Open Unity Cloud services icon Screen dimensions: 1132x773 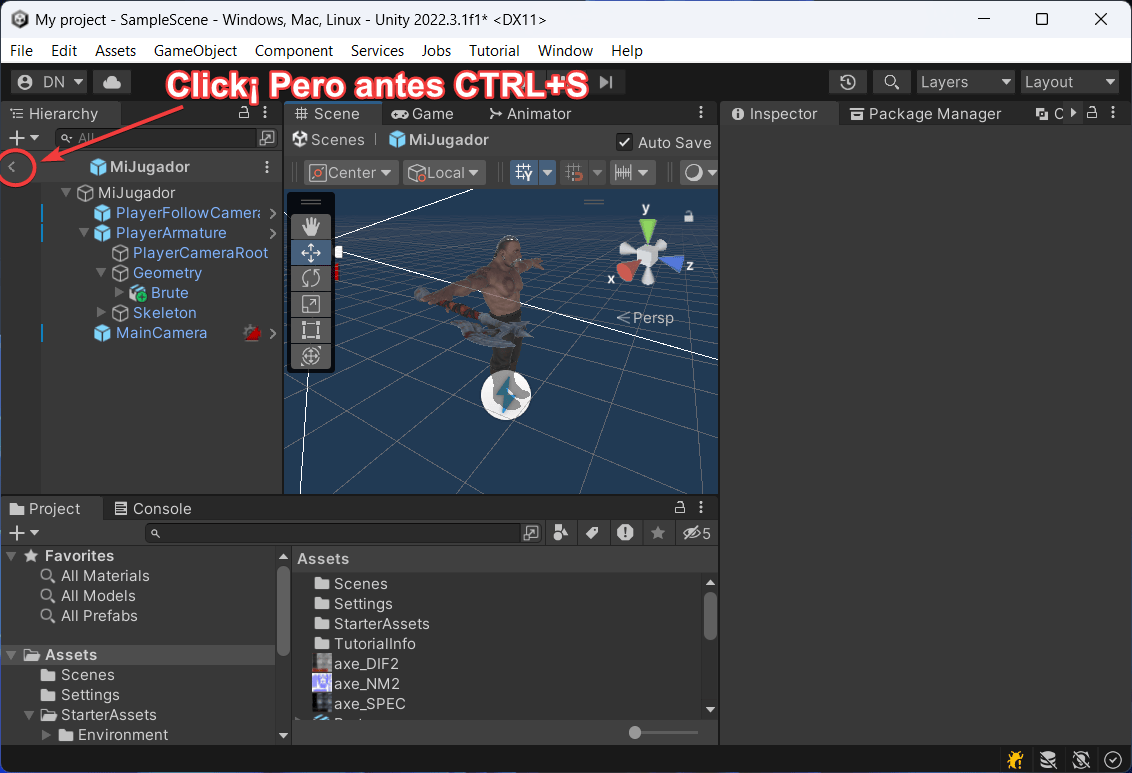pyautogui.click(x=112, y=82)
